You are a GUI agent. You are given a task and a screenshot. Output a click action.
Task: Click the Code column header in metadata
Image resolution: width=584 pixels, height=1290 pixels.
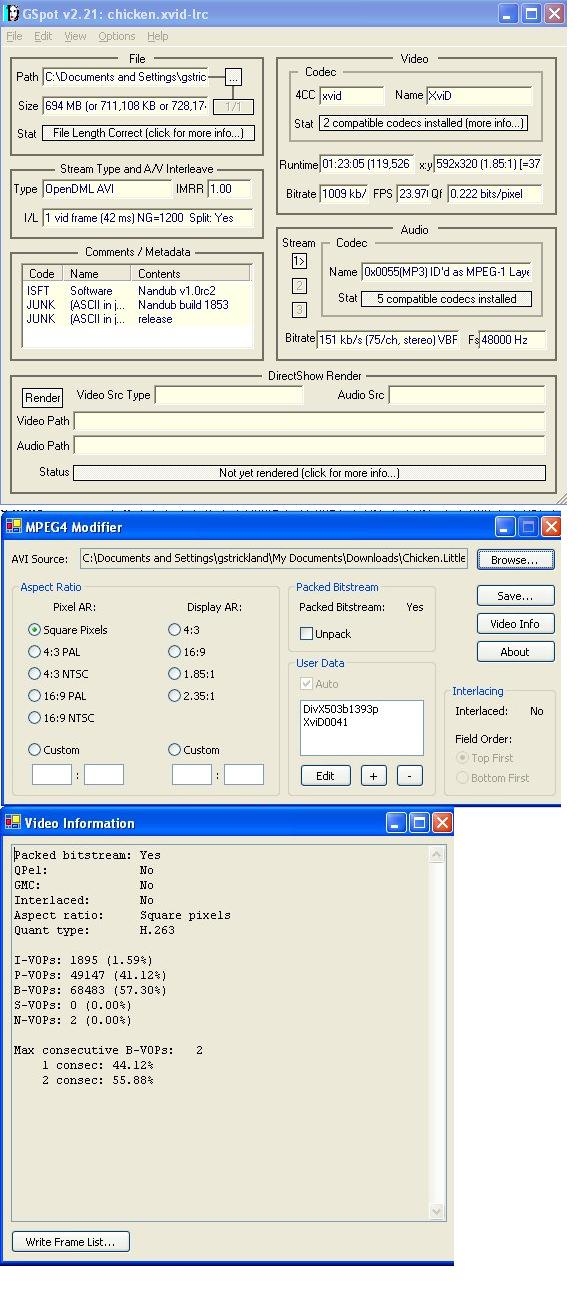pos(44,273)
